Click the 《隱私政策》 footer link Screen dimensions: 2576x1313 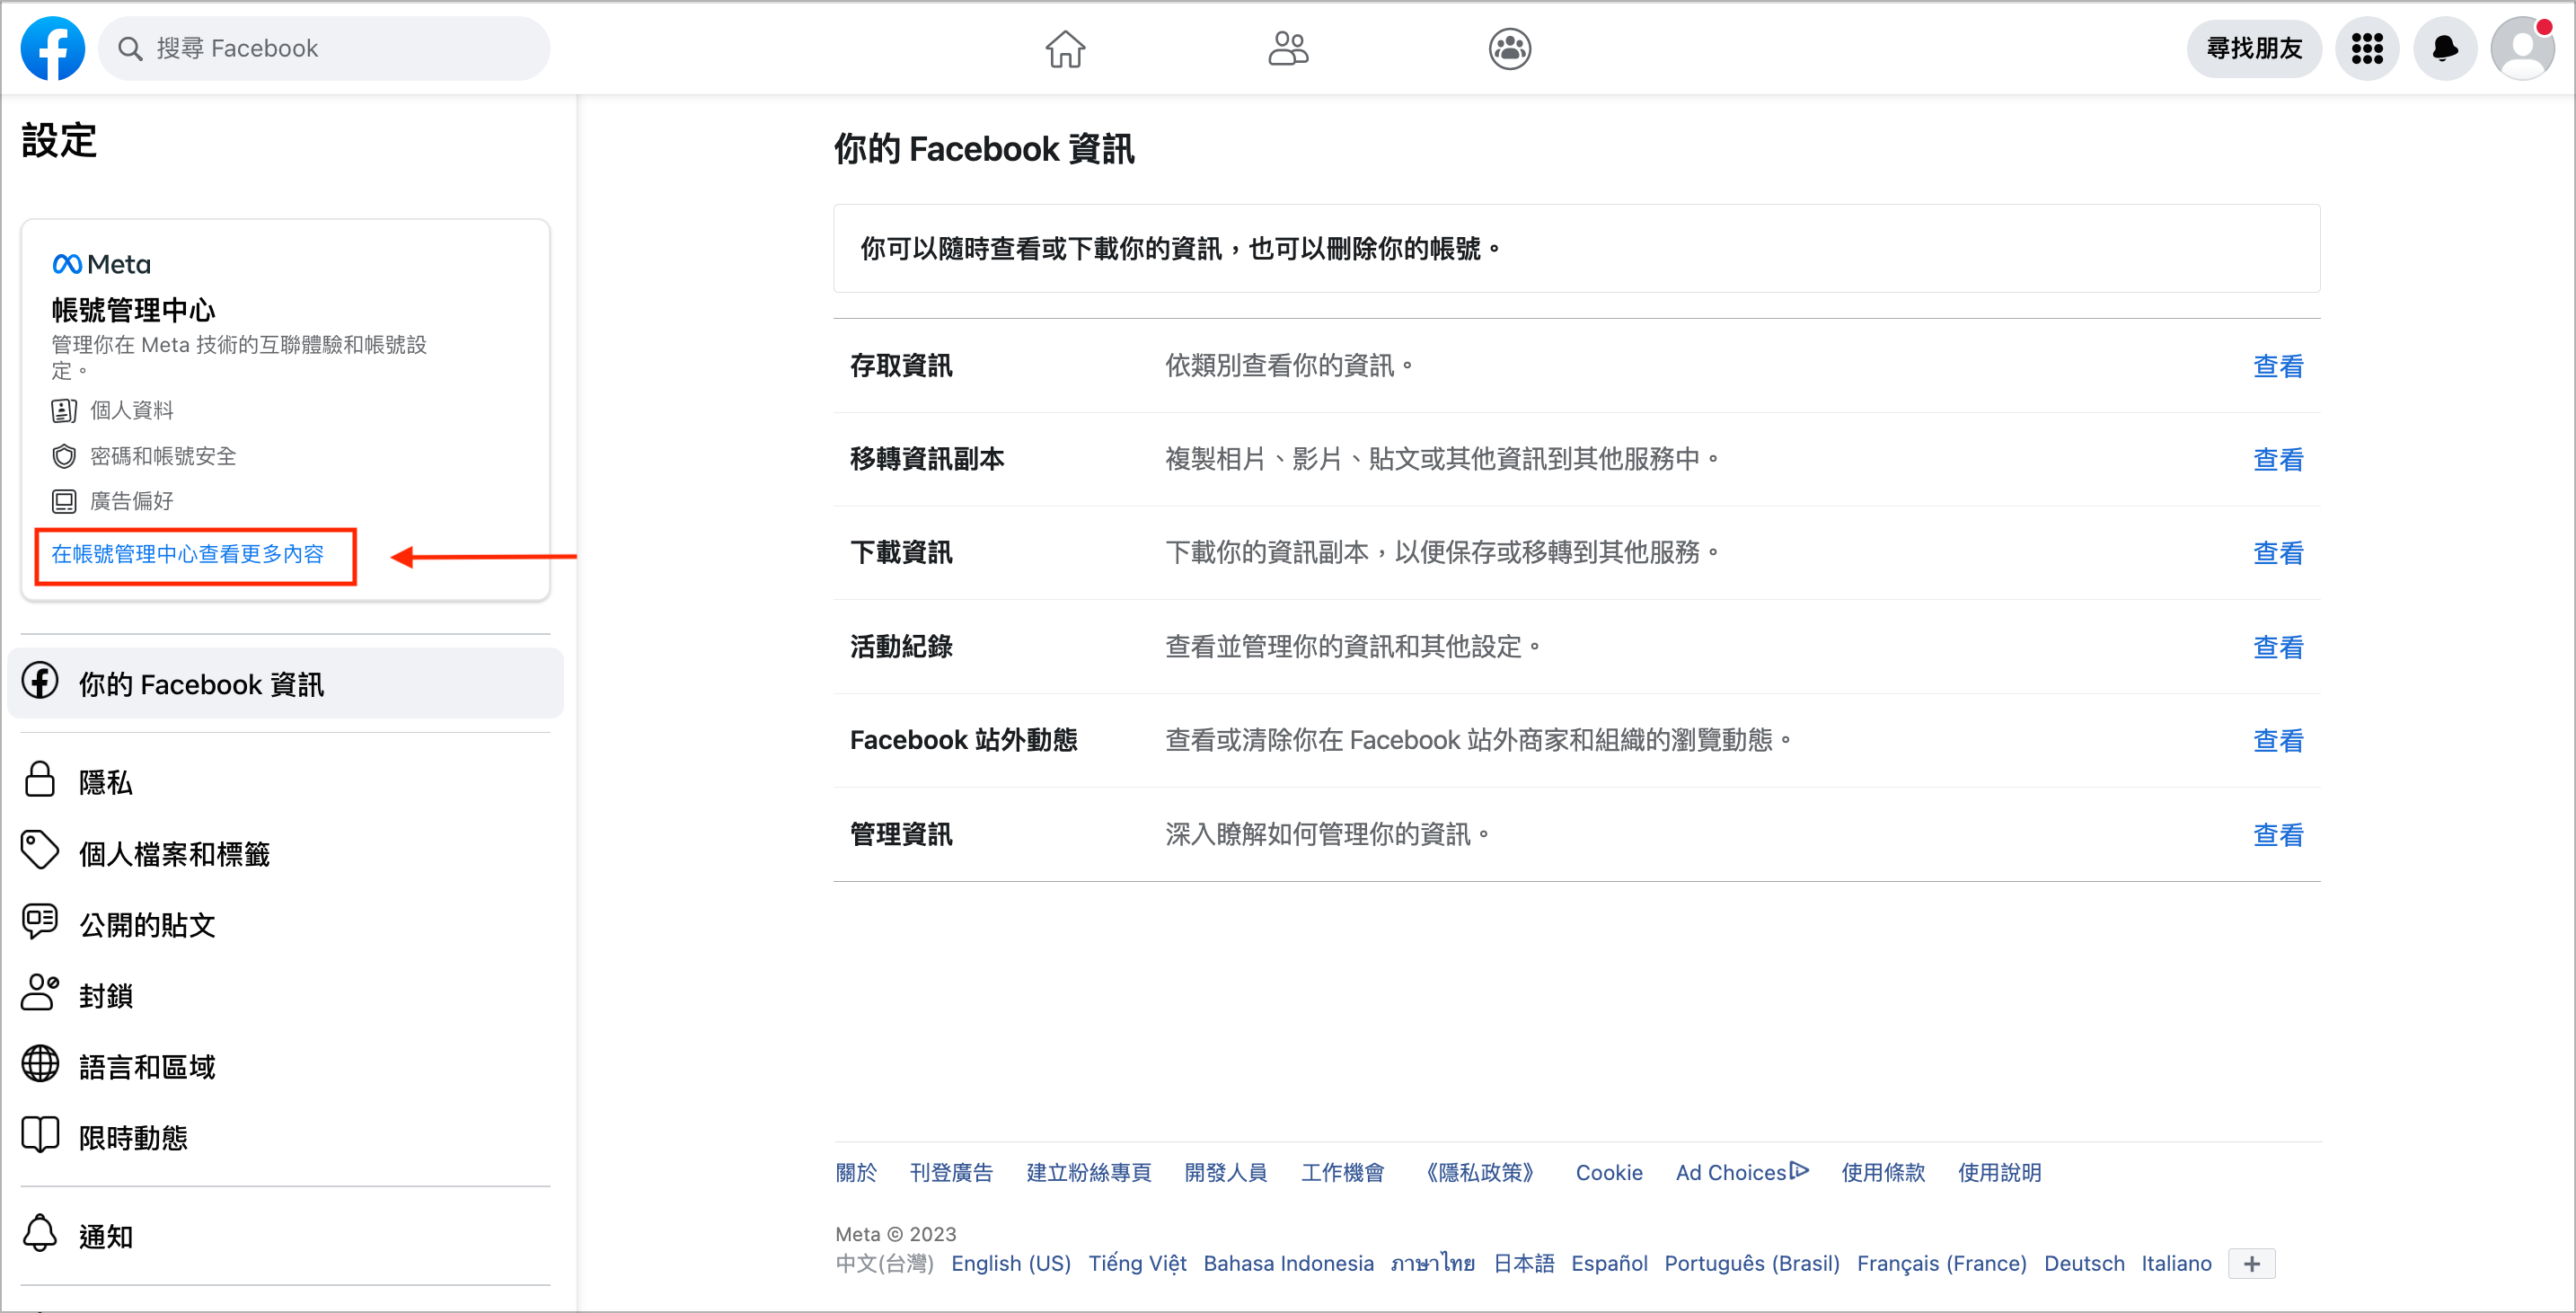tap(1480, 1172)
